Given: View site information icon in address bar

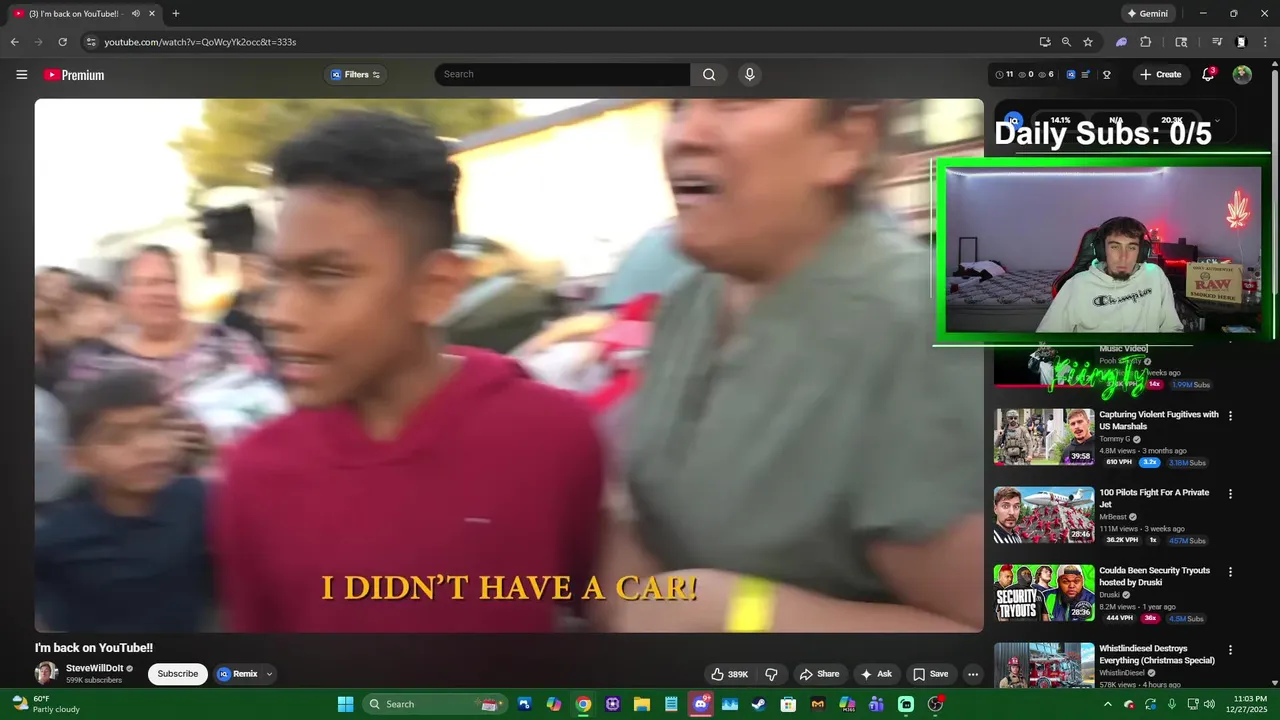Looking at the screenshot, I should click(91, 42).
